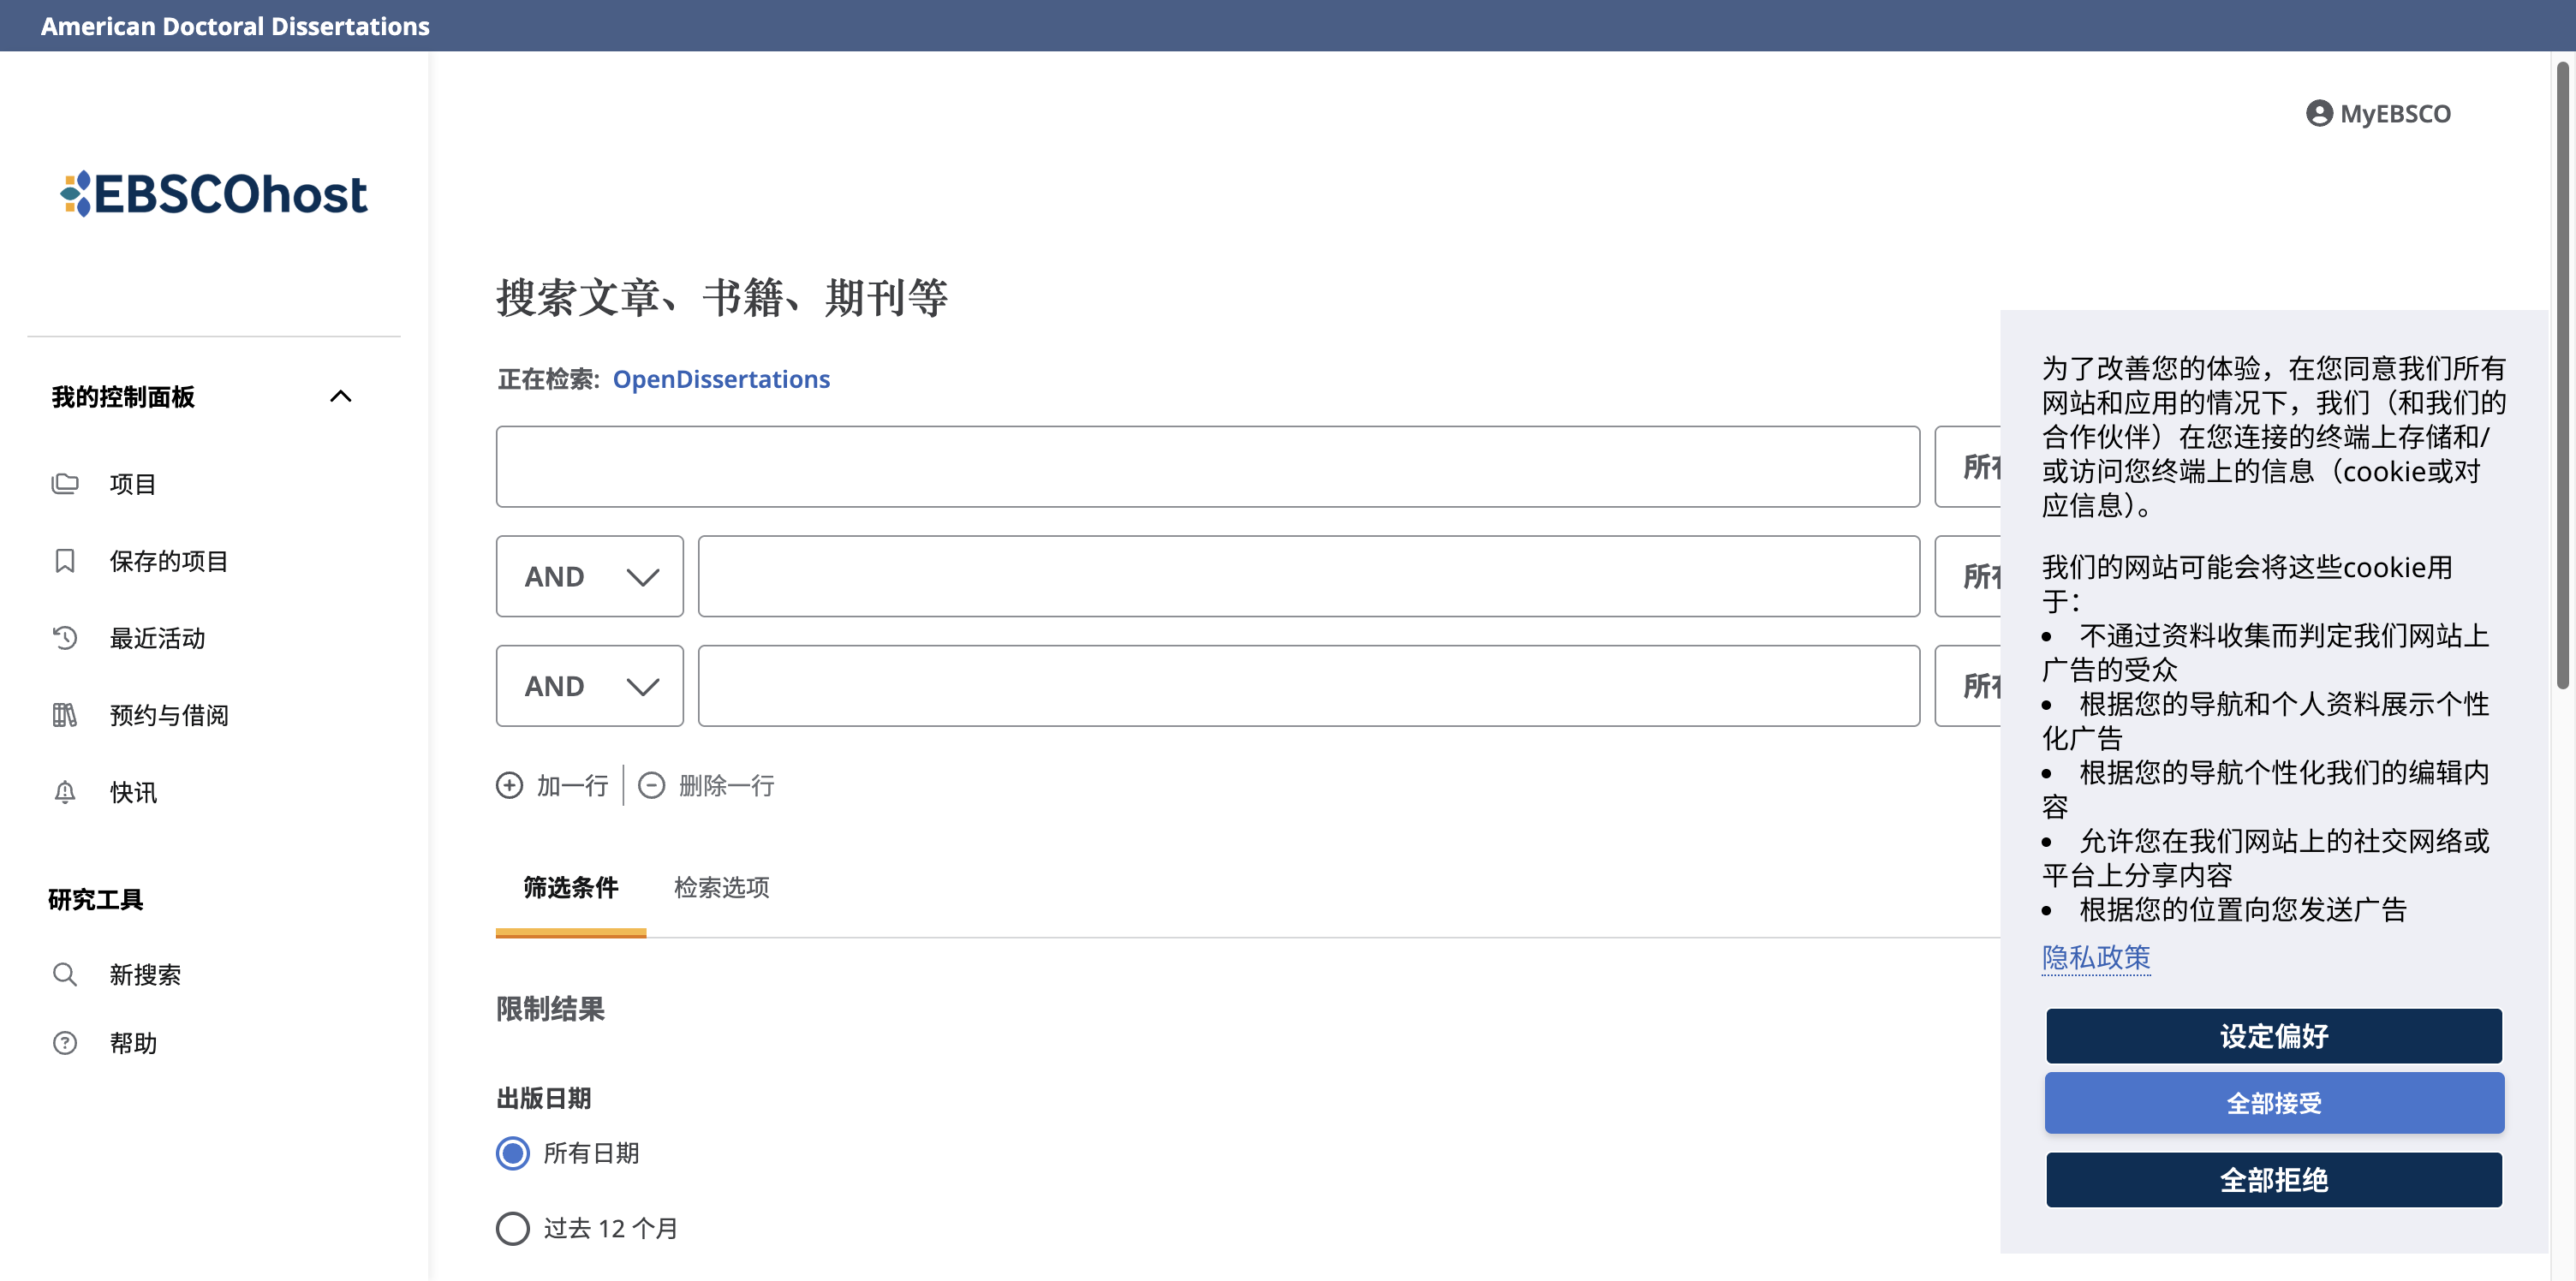Click the plus icon to add a row

[509, 785]
